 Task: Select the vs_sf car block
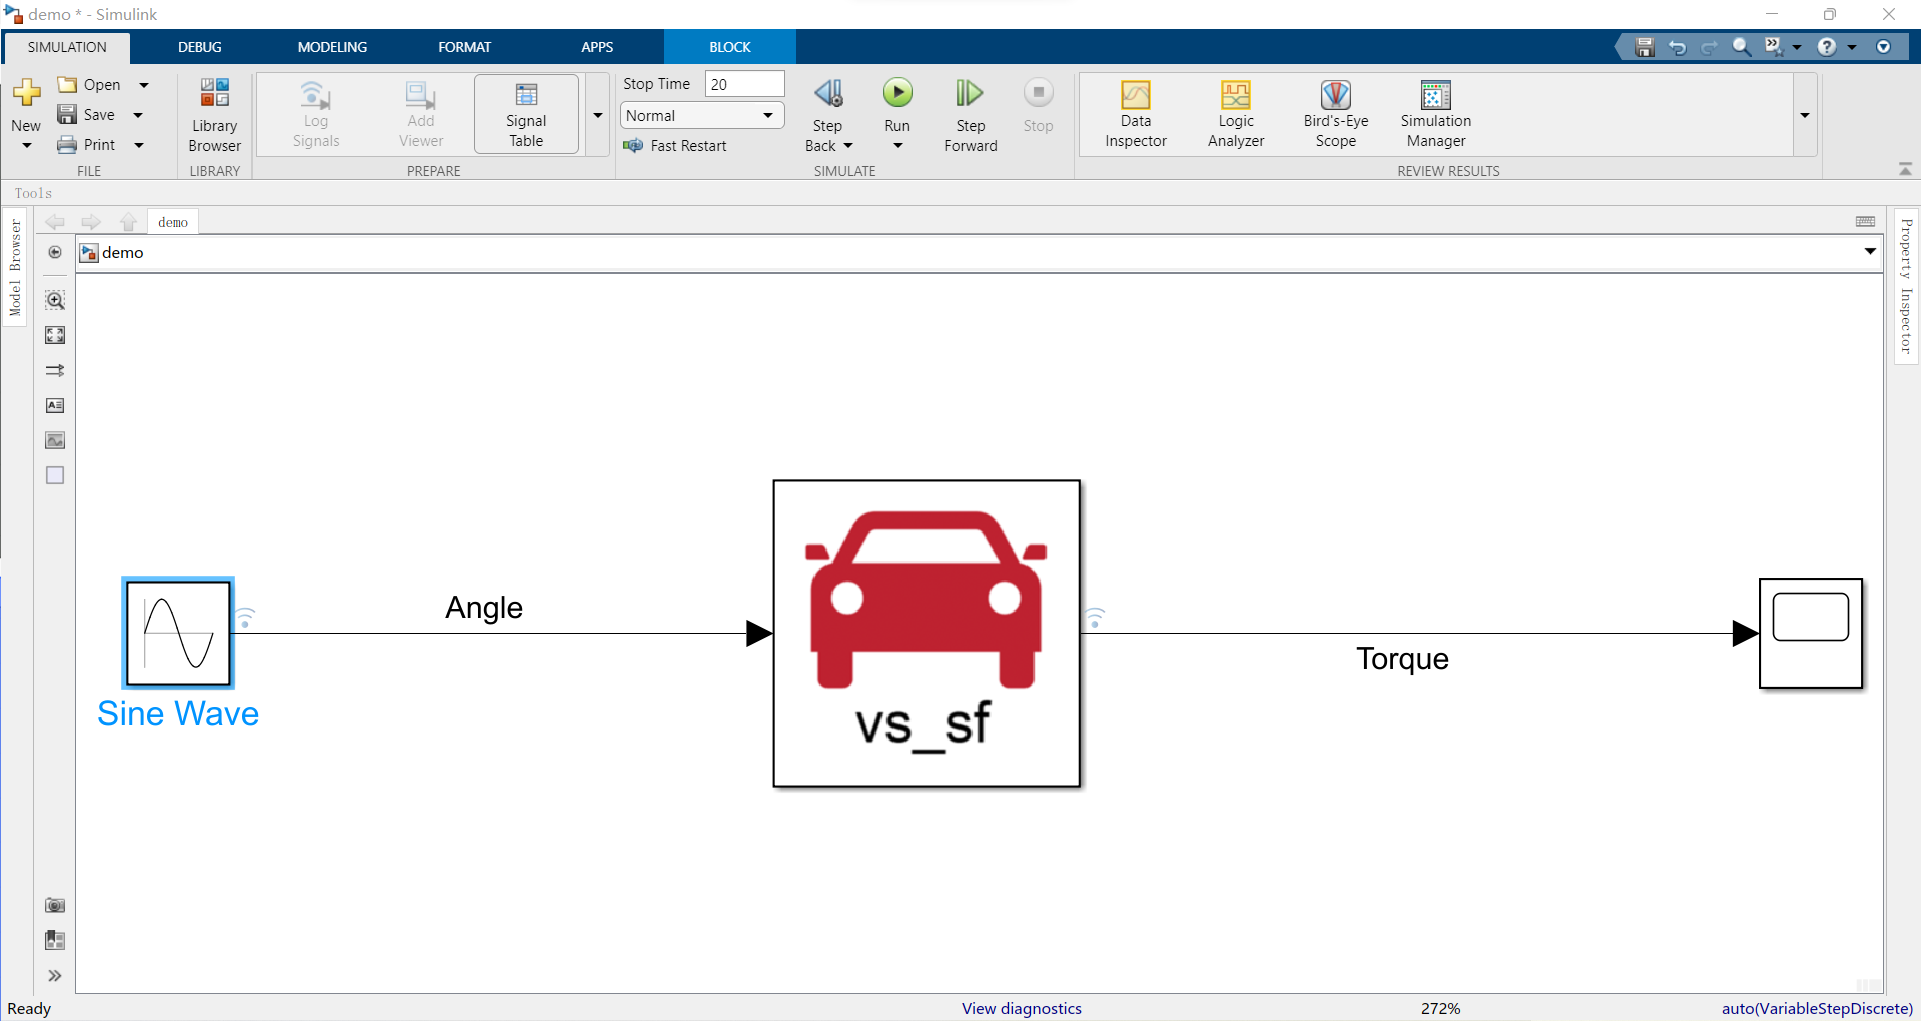(926, 633)
